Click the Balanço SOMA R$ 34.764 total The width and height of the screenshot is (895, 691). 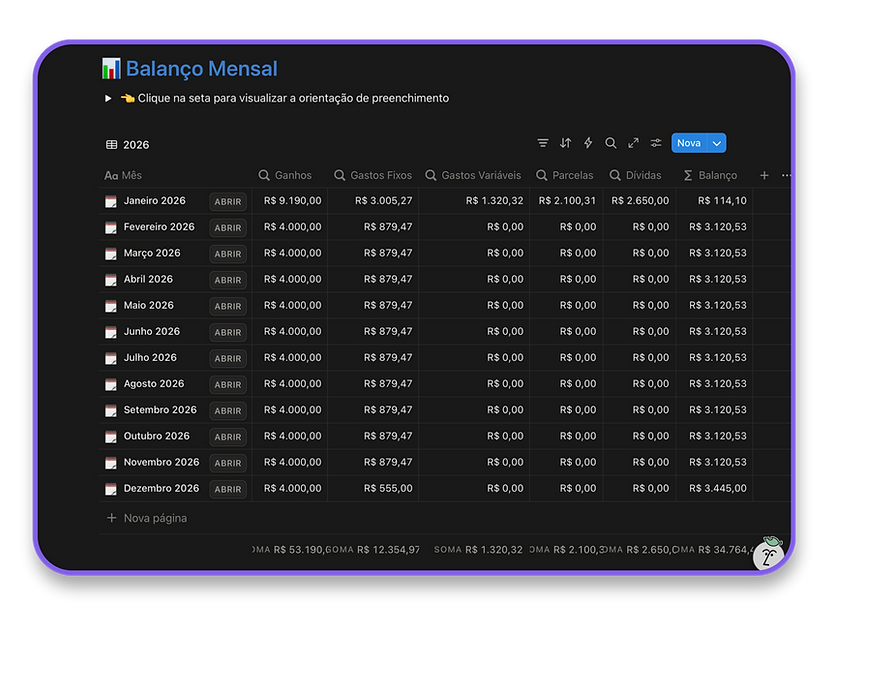713,549
